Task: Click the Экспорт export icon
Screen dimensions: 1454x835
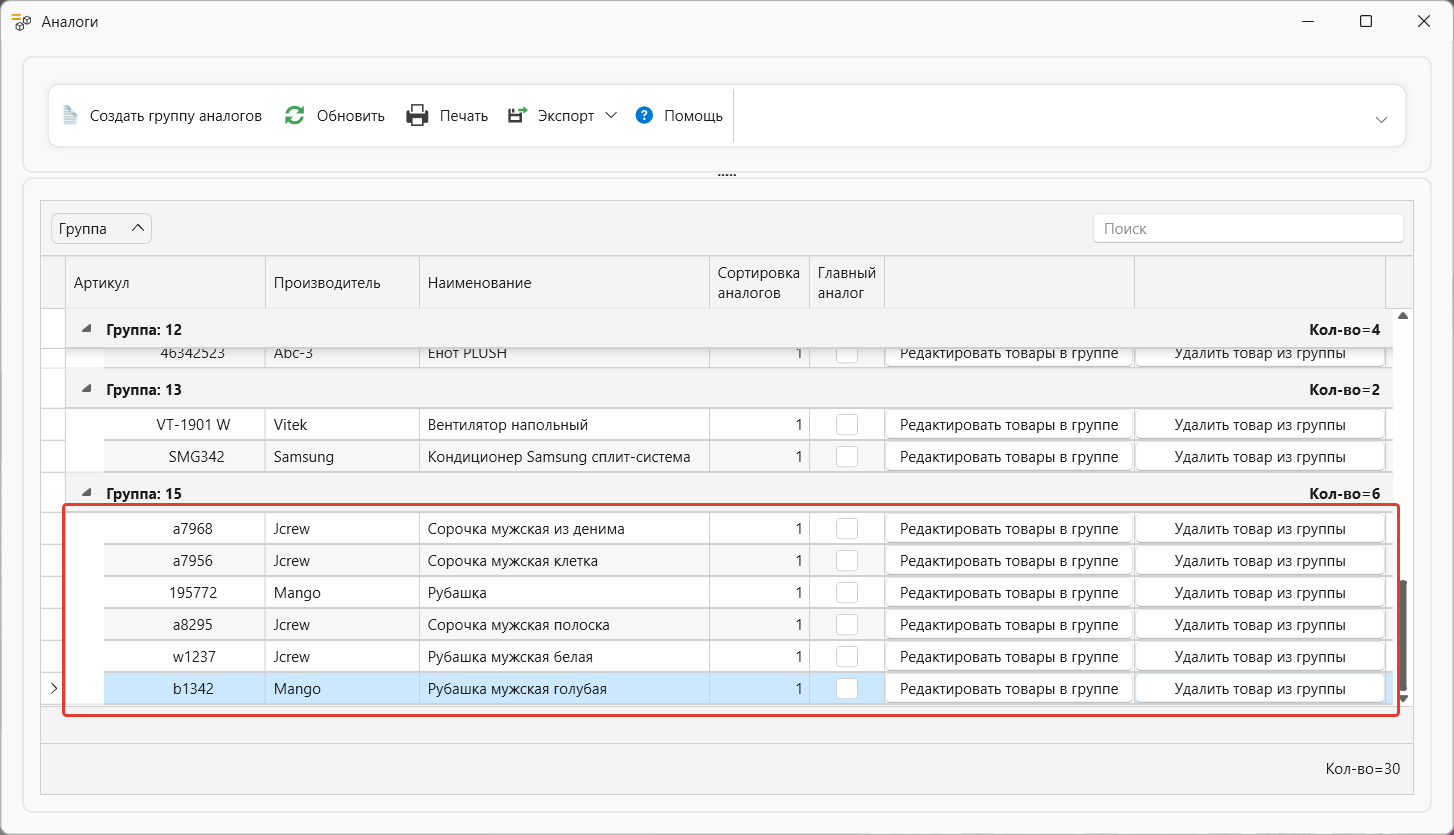Action: coord(516,115)
